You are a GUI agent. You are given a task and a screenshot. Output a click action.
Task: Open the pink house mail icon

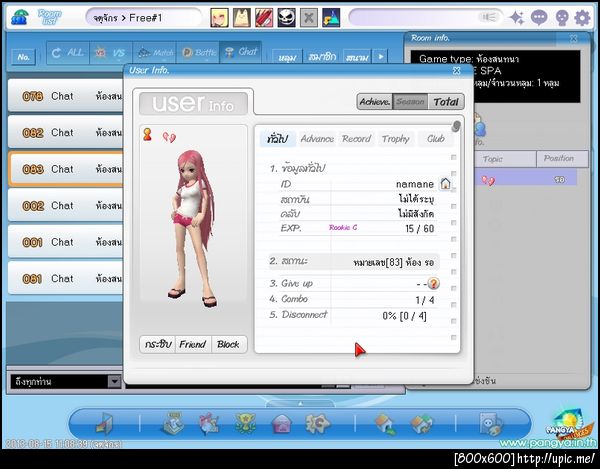click(281, 424)
